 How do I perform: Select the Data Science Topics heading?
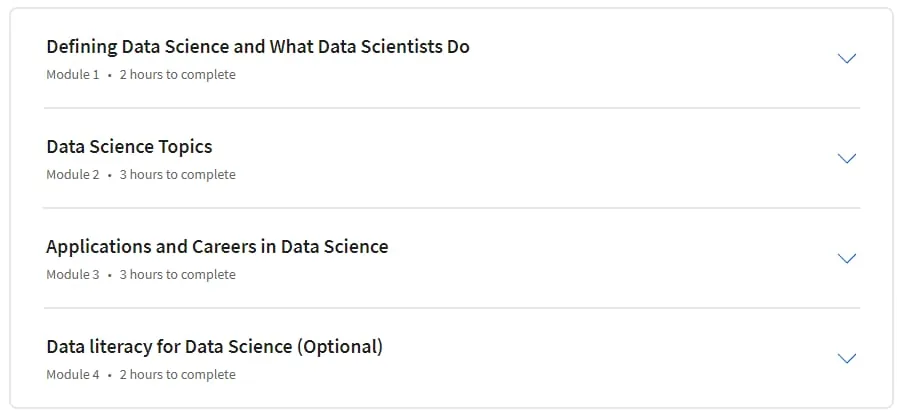point(129,147)
